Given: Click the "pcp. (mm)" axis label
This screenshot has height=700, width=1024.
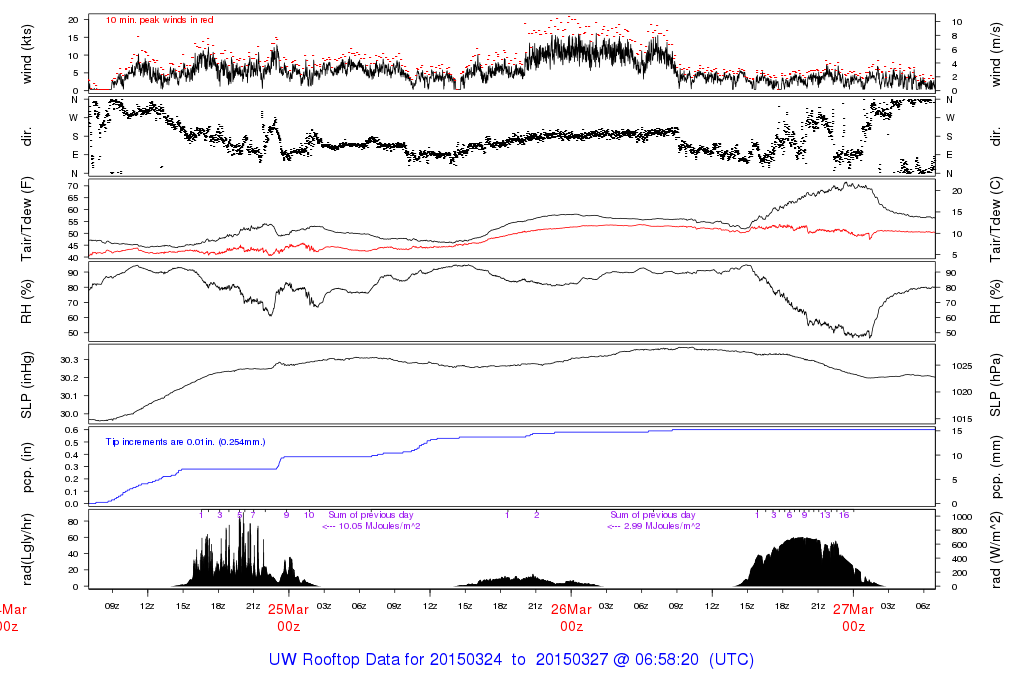Looking at the screenshot, I should click(995, 467).
